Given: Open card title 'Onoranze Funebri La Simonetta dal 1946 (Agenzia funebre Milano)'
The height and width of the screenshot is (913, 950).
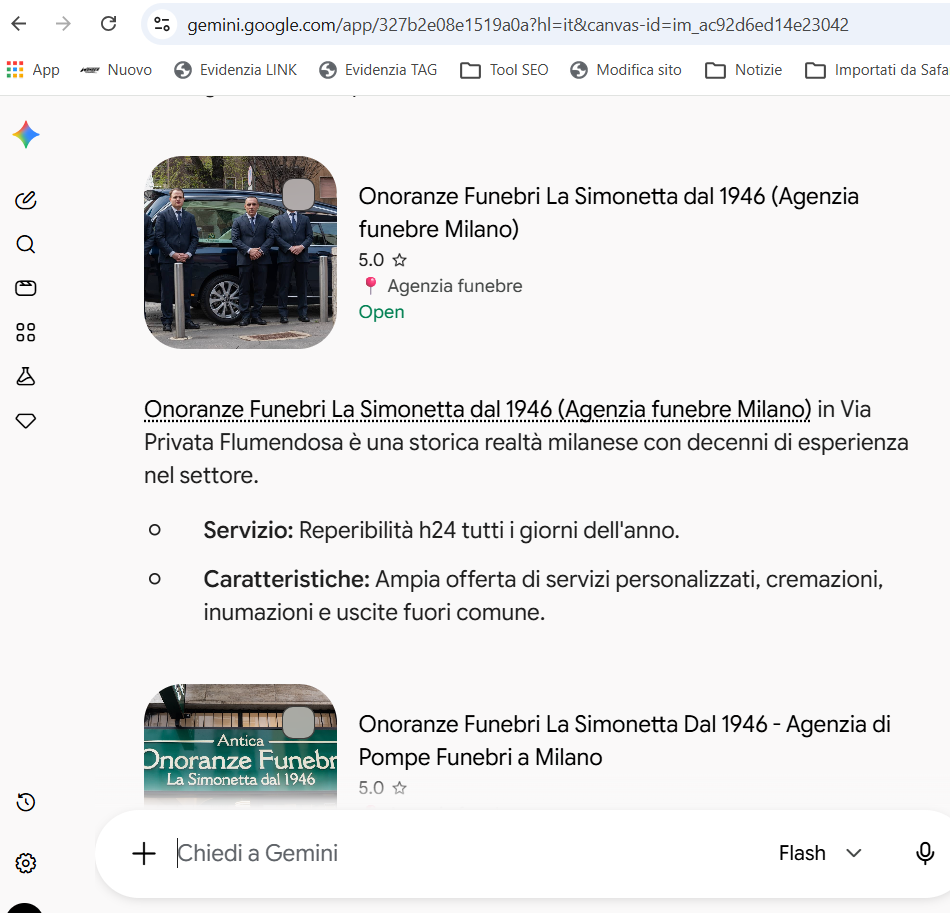Looking at the screenshot, I should (608, 213).
